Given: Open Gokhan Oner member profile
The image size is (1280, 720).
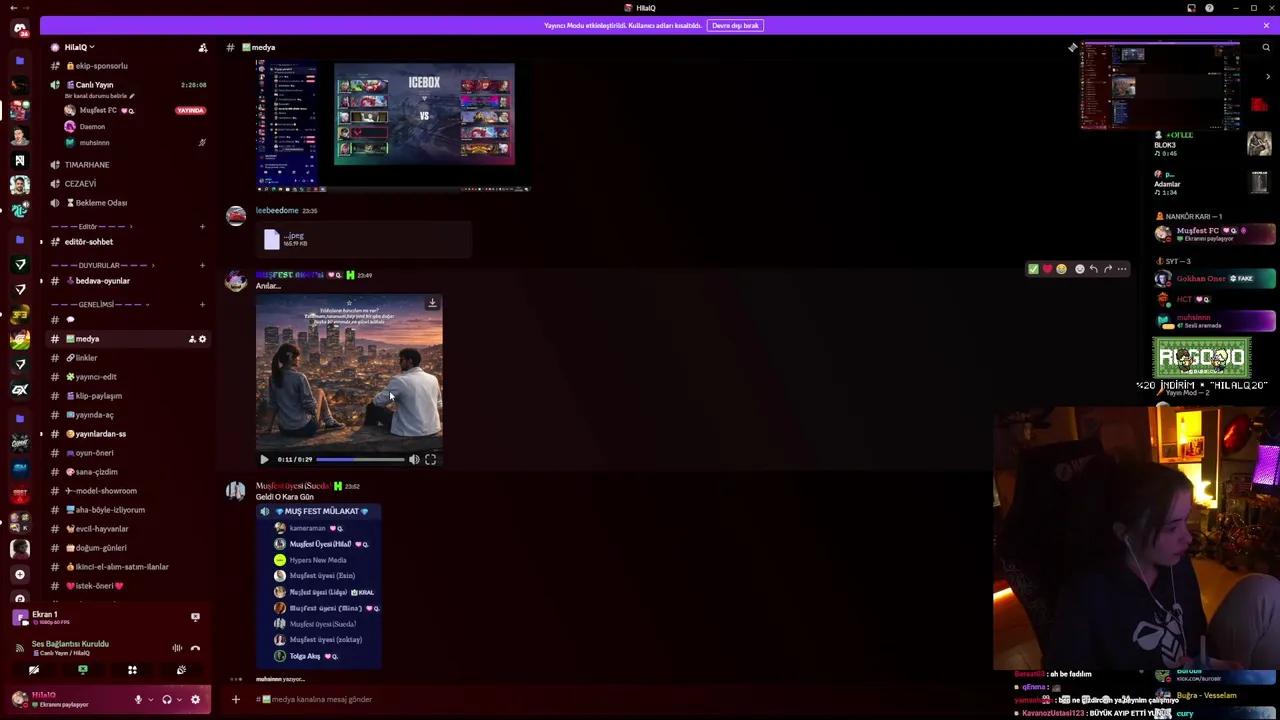Looking at the screenshot, I should (x=1215, y=279).
